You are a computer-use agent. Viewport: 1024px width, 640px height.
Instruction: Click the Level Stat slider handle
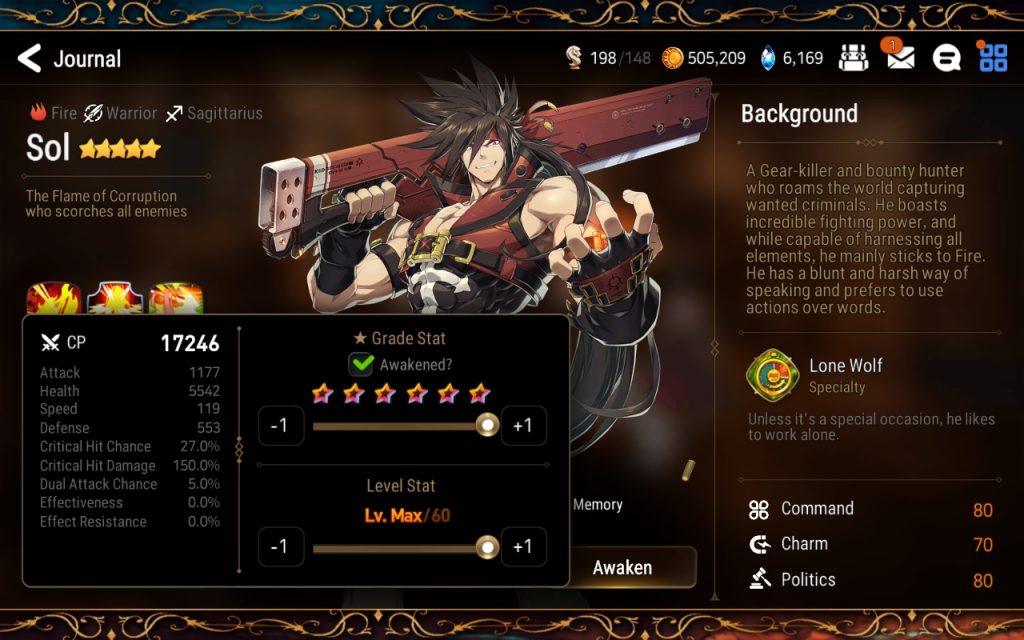click(487, 547)
